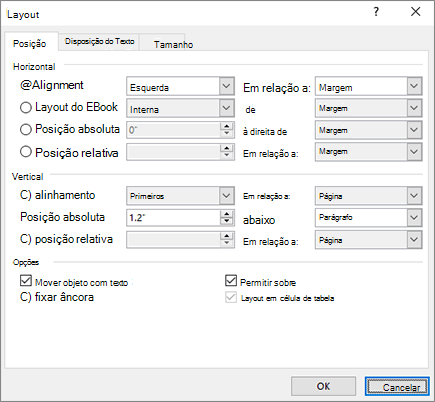435x402 pixels.
Task: Toggle Mover objeto com texto checkbox
Action: [x=26, y=281]
